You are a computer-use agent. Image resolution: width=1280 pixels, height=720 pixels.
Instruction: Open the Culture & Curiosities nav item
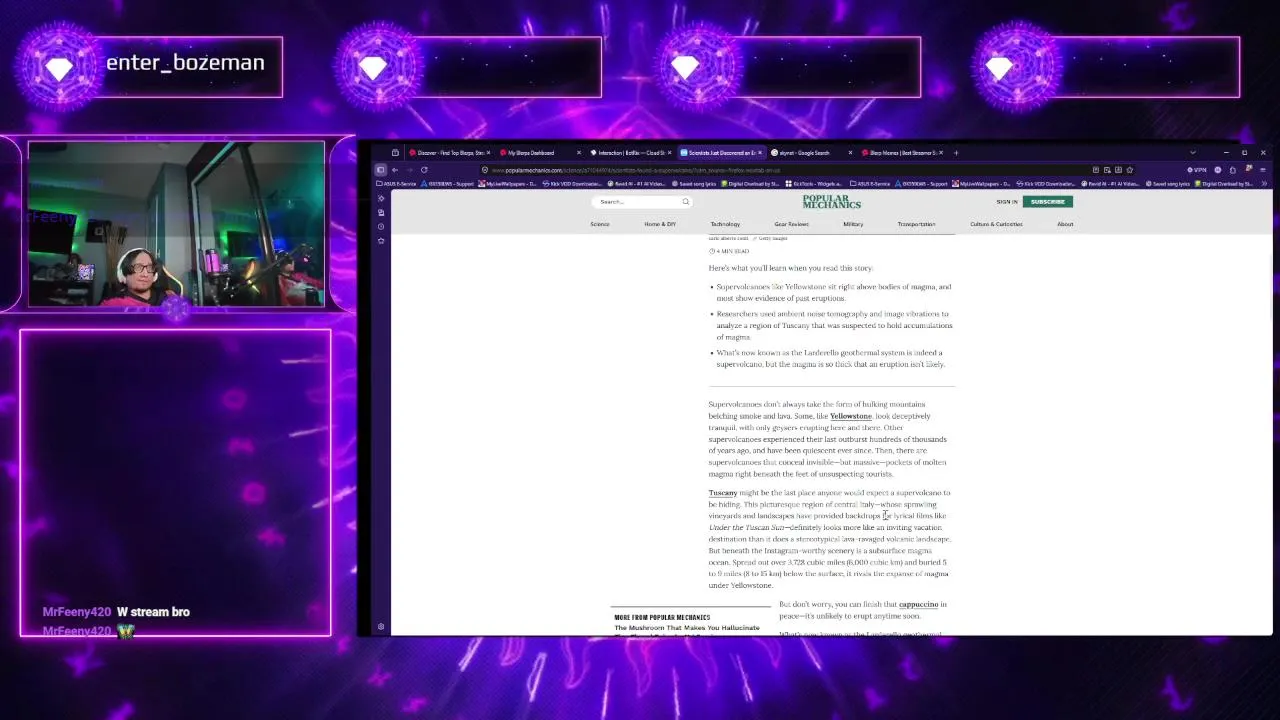pyautogui.click(x=996, y=224)
